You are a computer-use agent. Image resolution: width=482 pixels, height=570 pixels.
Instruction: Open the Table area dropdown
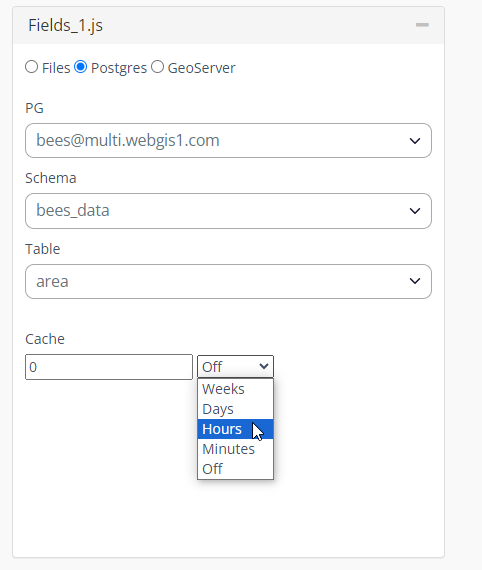click(x=228, y=281)
